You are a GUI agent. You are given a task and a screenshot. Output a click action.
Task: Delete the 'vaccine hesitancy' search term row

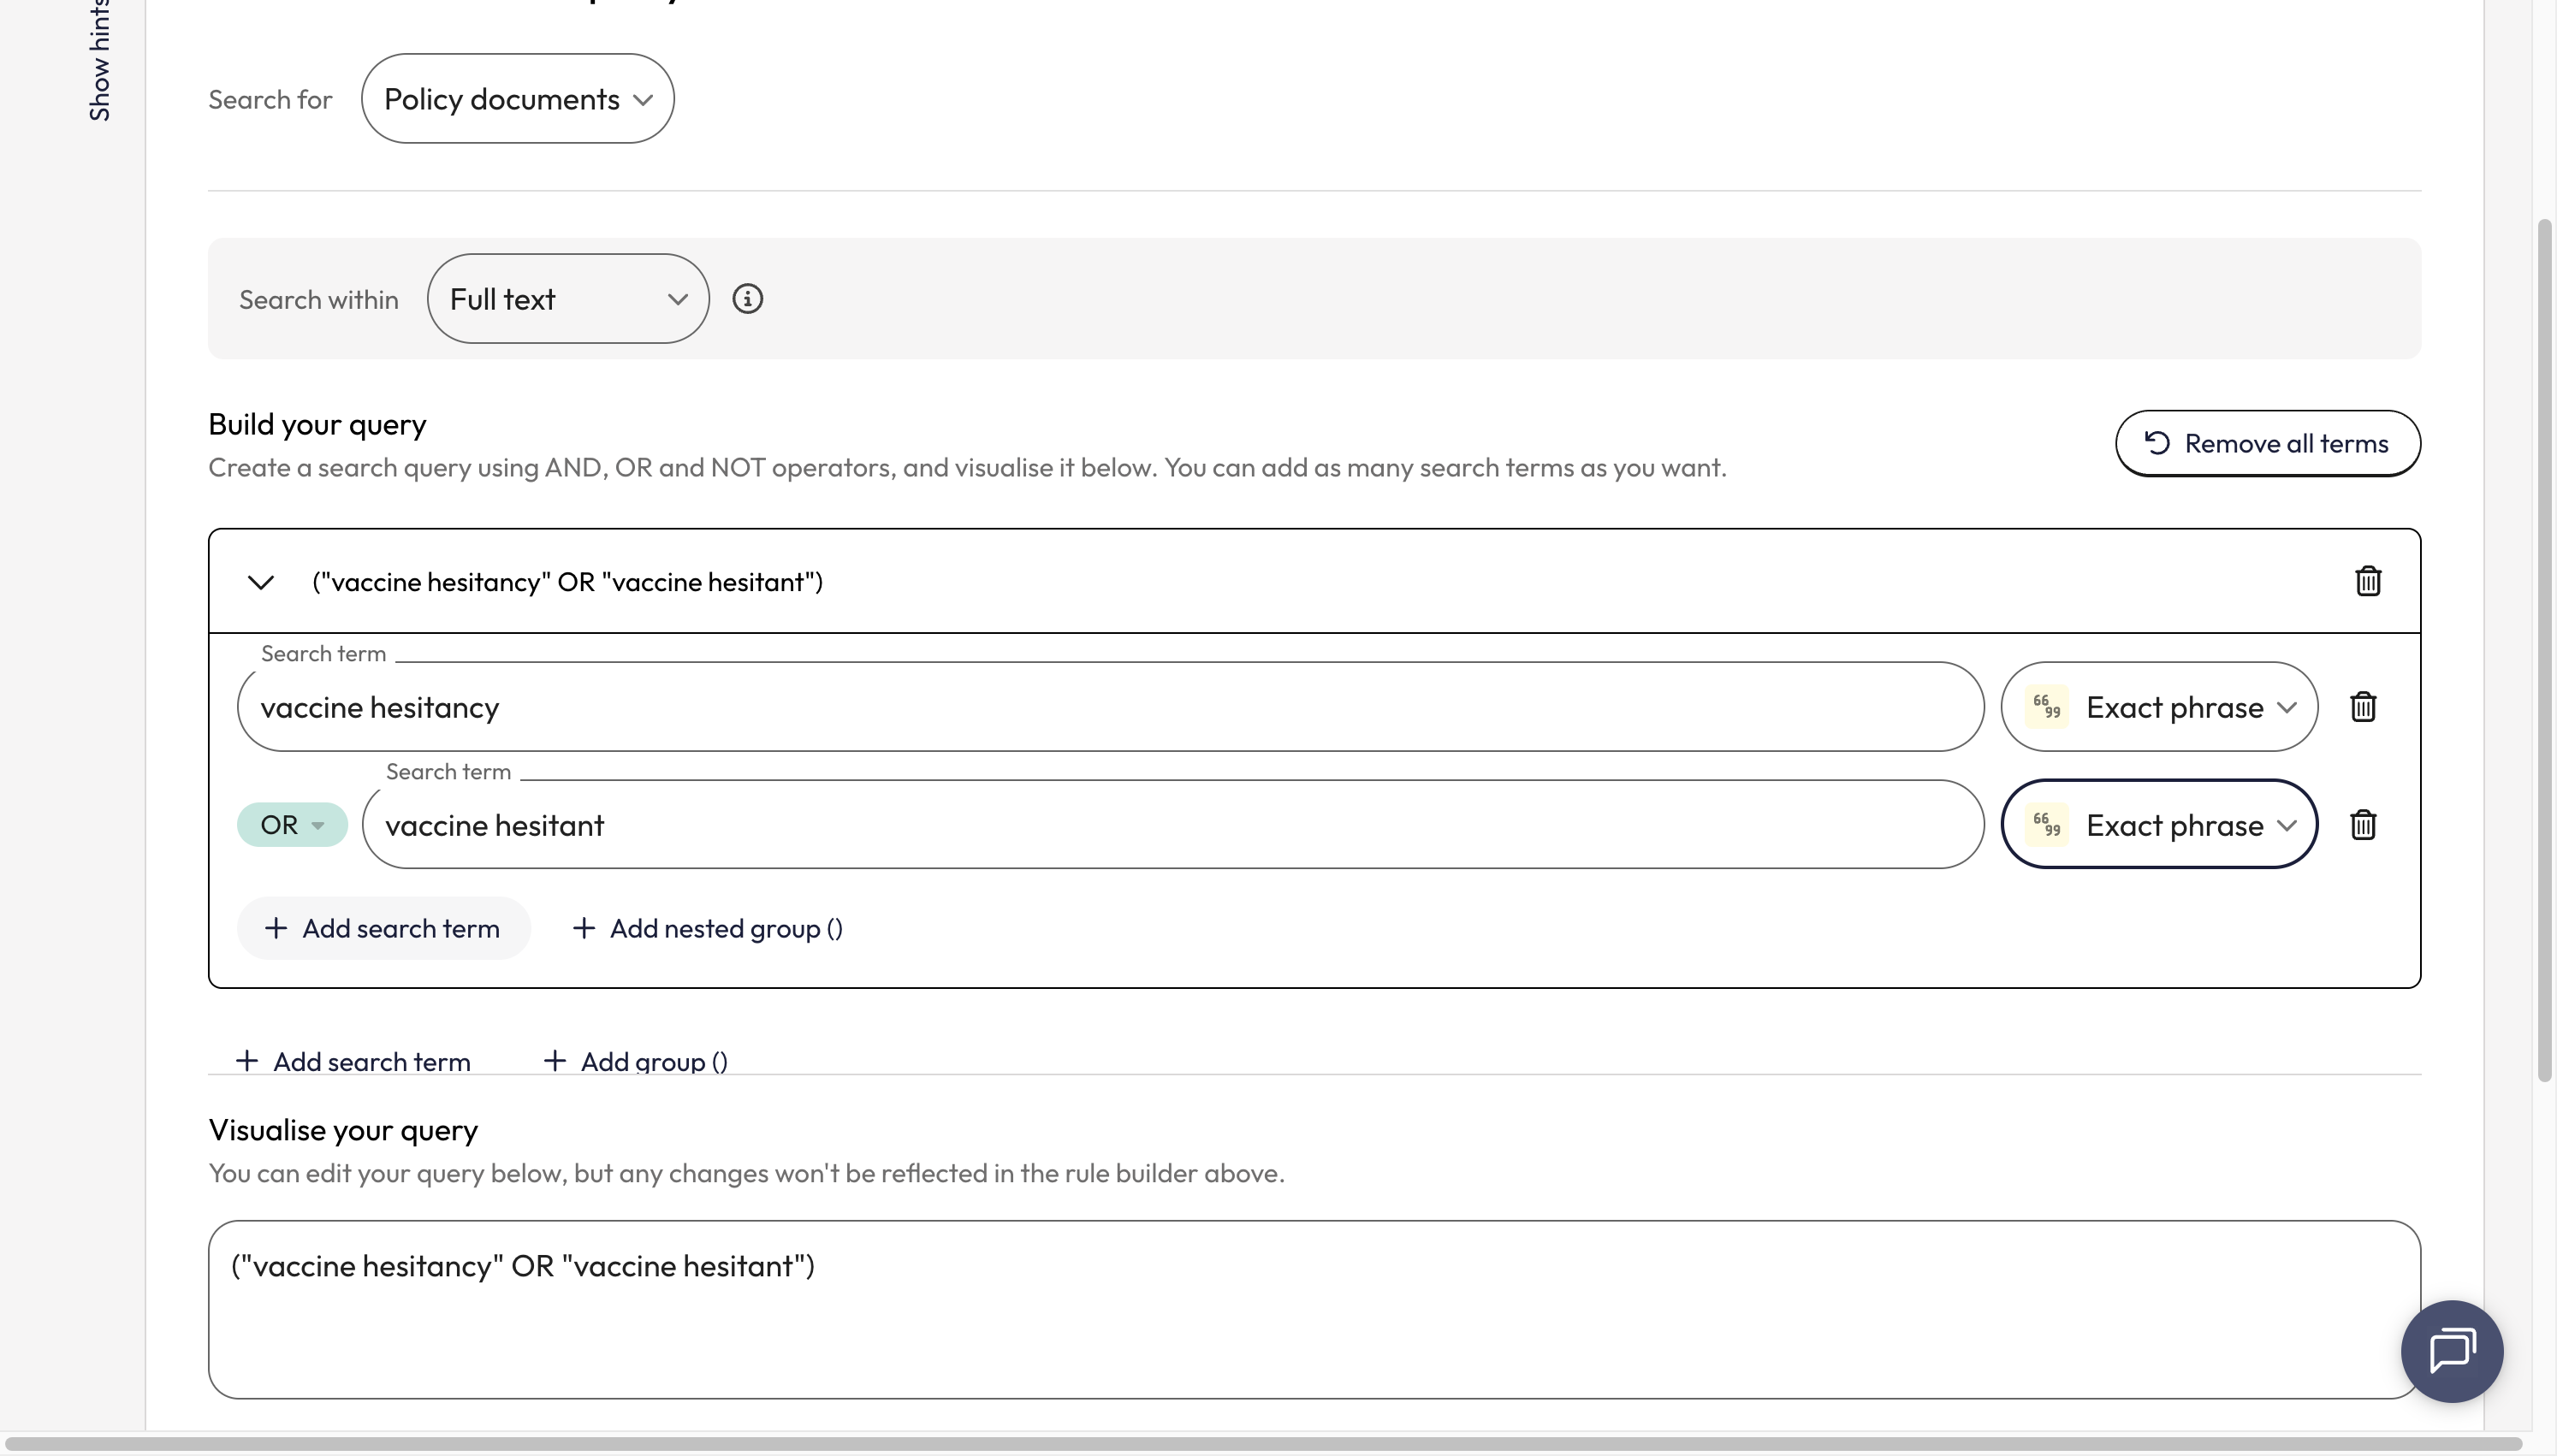(2362, 707)
